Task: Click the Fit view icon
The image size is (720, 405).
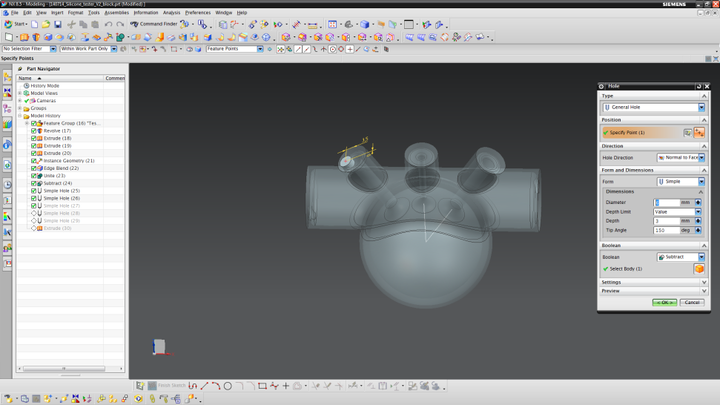Action: point(332,24)
